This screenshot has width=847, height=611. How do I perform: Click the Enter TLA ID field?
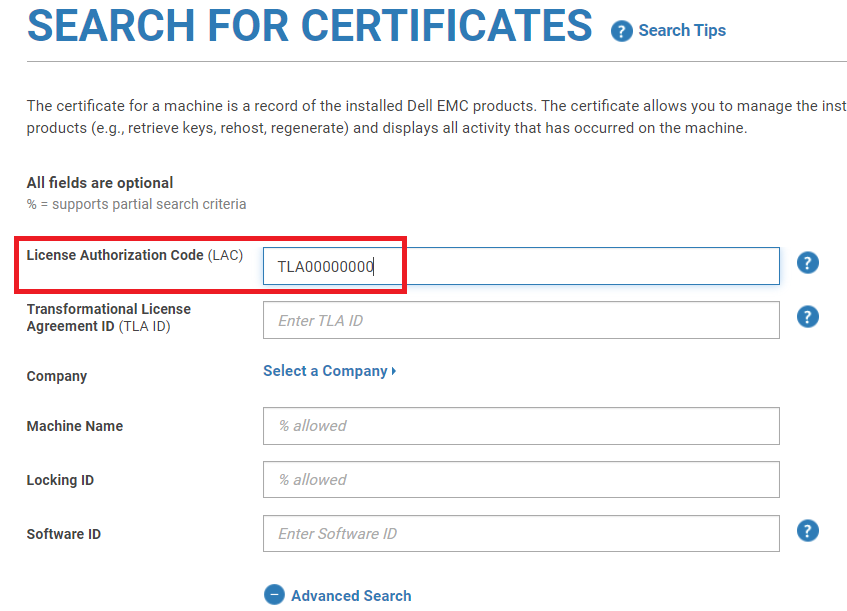520,319
